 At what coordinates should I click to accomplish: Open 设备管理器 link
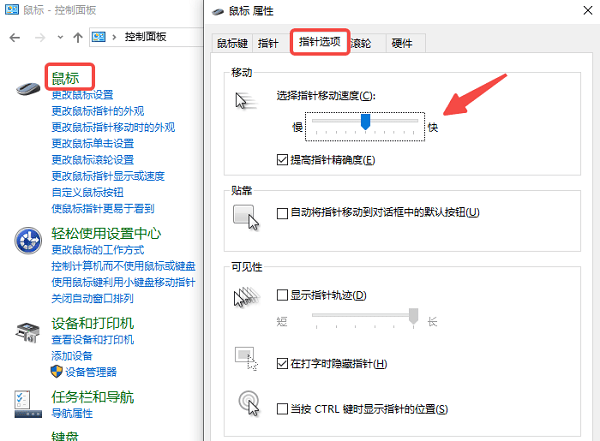pyautogui.click(x=91, y=372)
